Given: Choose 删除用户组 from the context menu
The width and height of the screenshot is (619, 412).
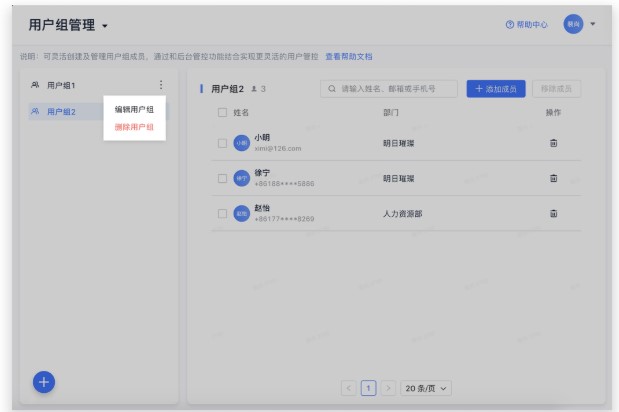Looking at the screenshot, I should [x=134, y=127].
